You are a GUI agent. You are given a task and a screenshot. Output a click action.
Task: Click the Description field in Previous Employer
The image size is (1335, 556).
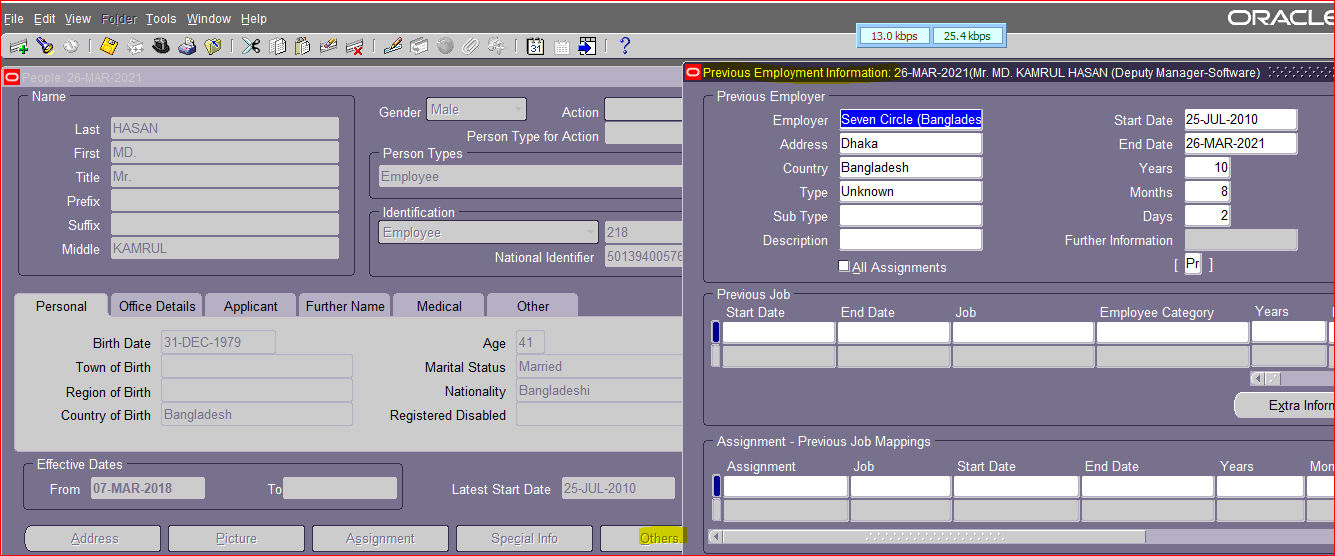point(910,239)
